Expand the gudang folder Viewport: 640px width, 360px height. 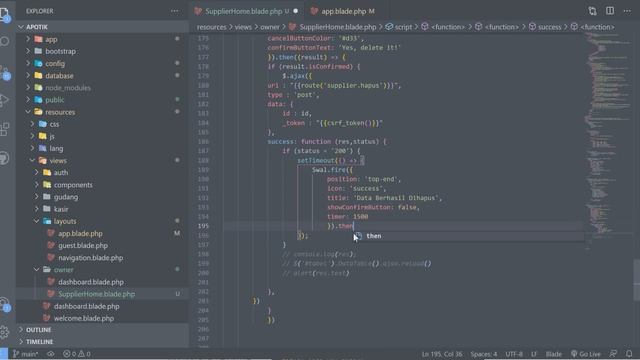pos(102,197)
